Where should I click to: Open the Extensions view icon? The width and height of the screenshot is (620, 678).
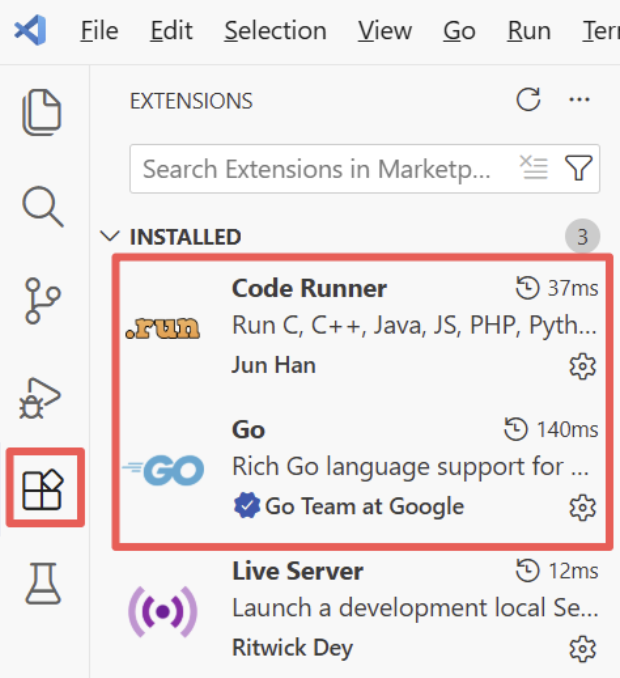coord(43,489)
